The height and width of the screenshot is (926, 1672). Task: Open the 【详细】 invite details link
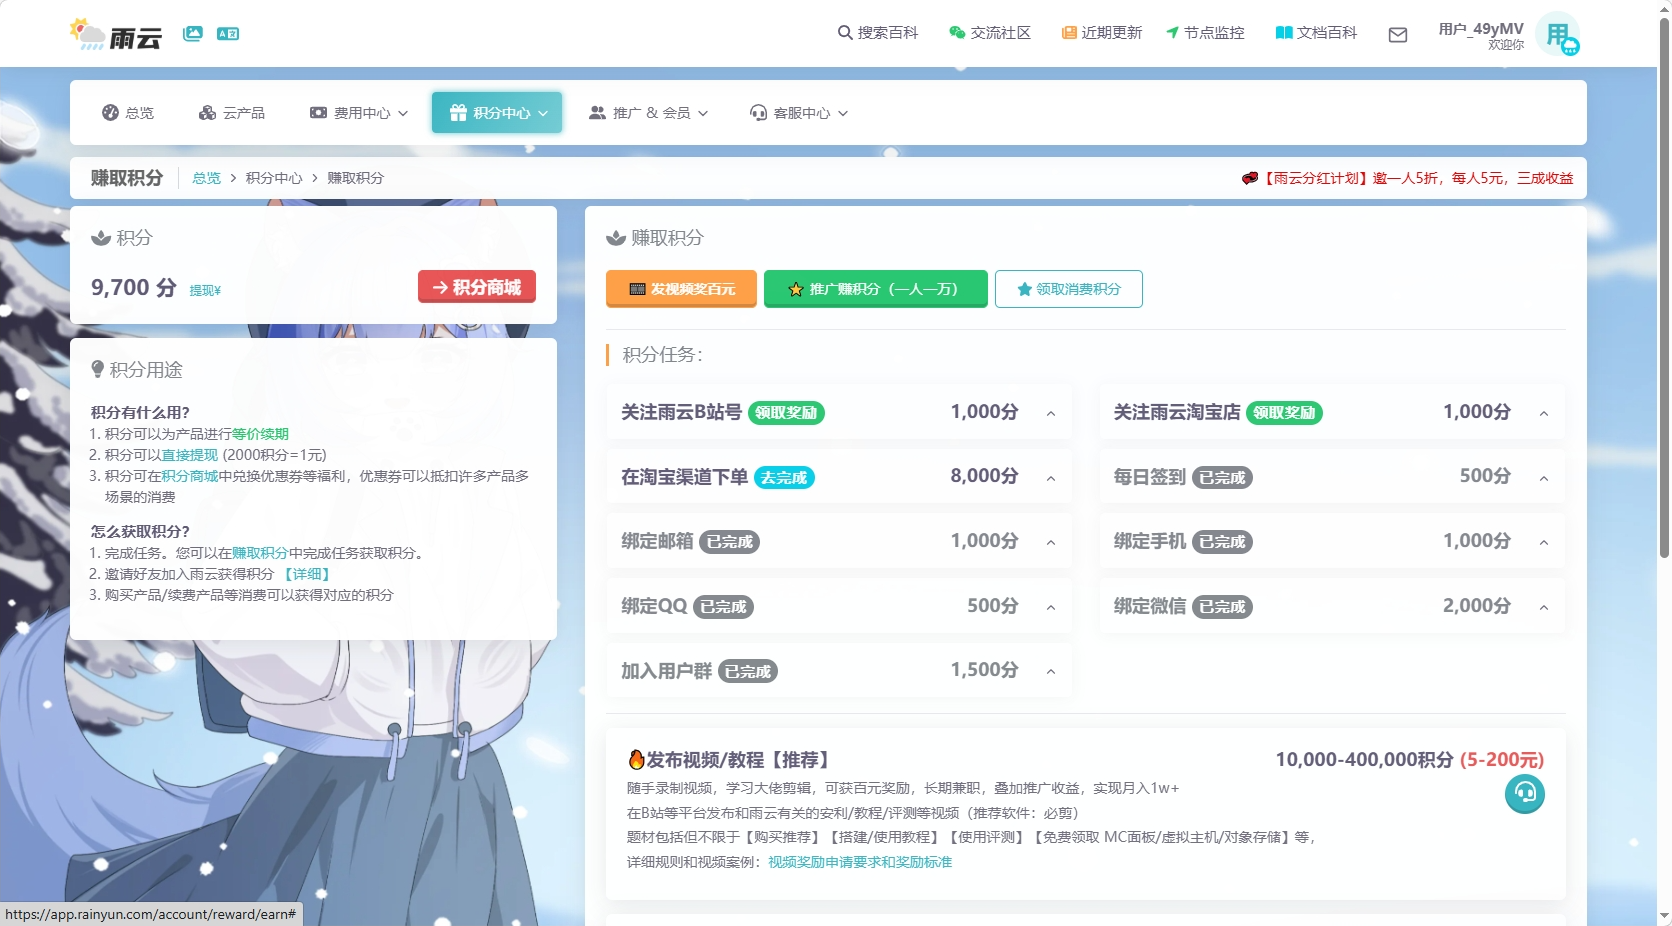(307, 574)
